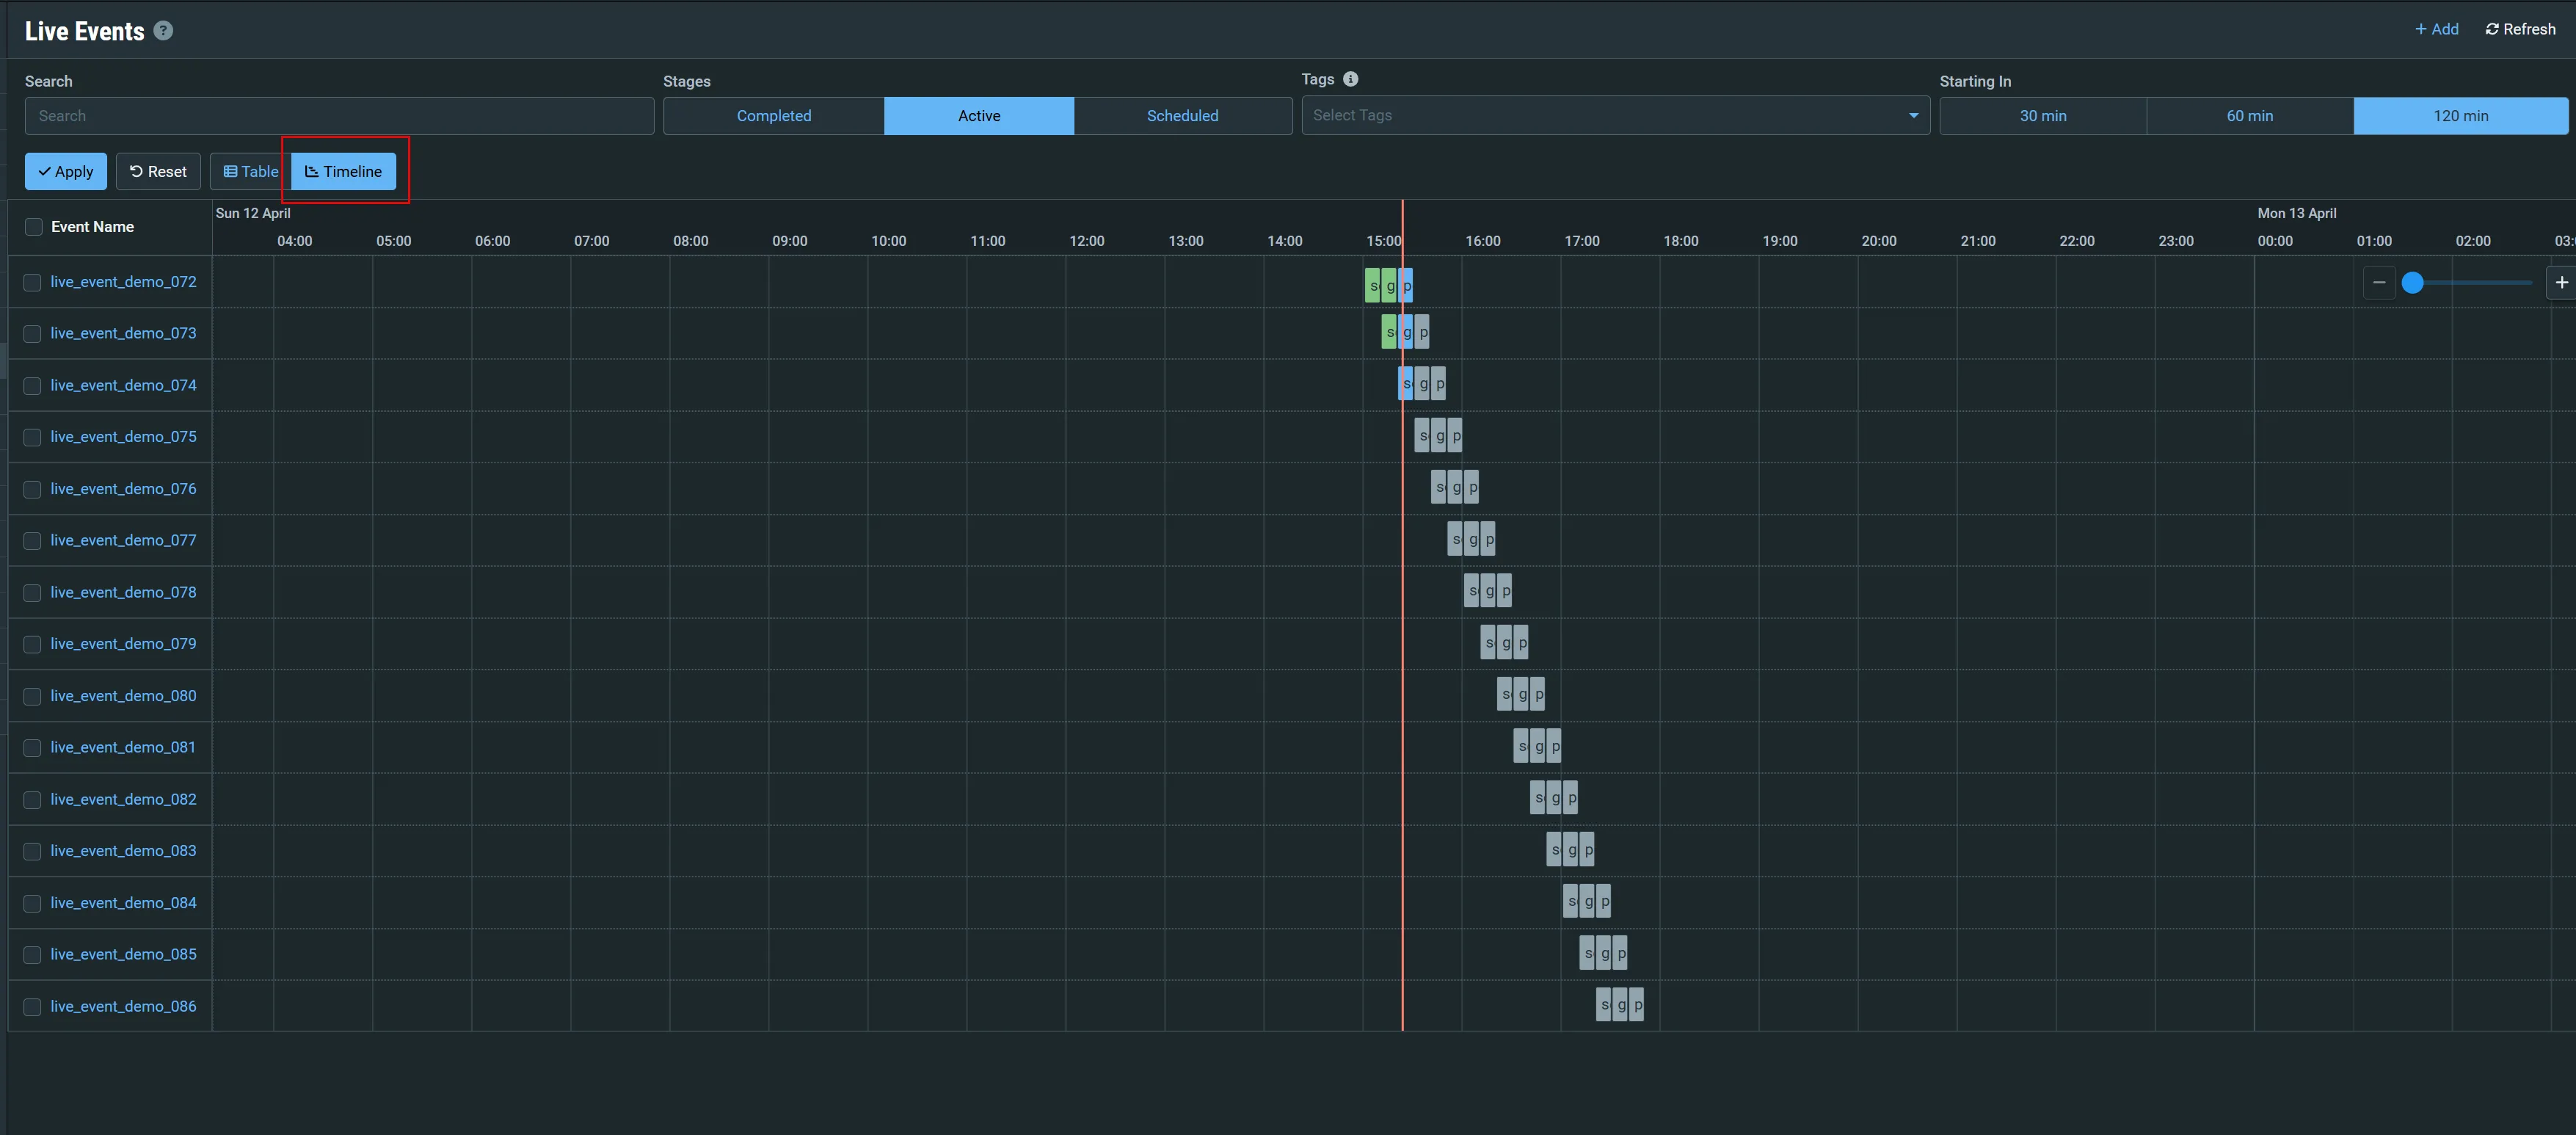2576x1135 pixels.
Task: Reset the filters
Action: (158, 171)
